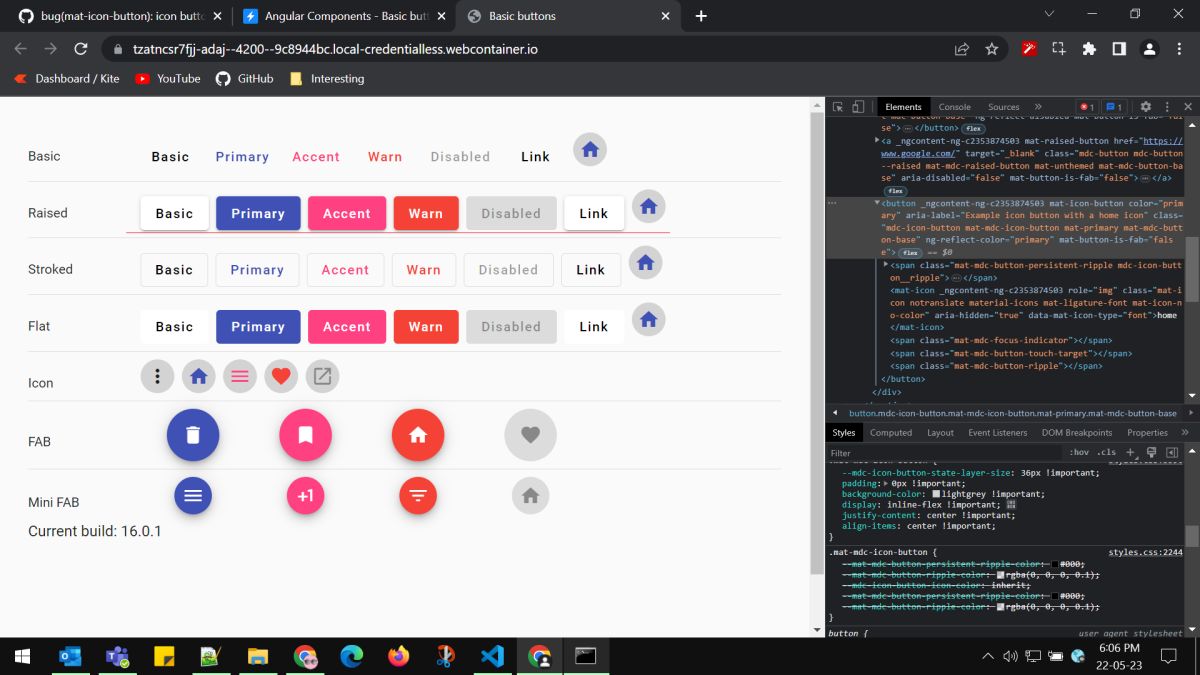
Task: Switch to the Sources tab in DevTools
Action: (1003, 107)
